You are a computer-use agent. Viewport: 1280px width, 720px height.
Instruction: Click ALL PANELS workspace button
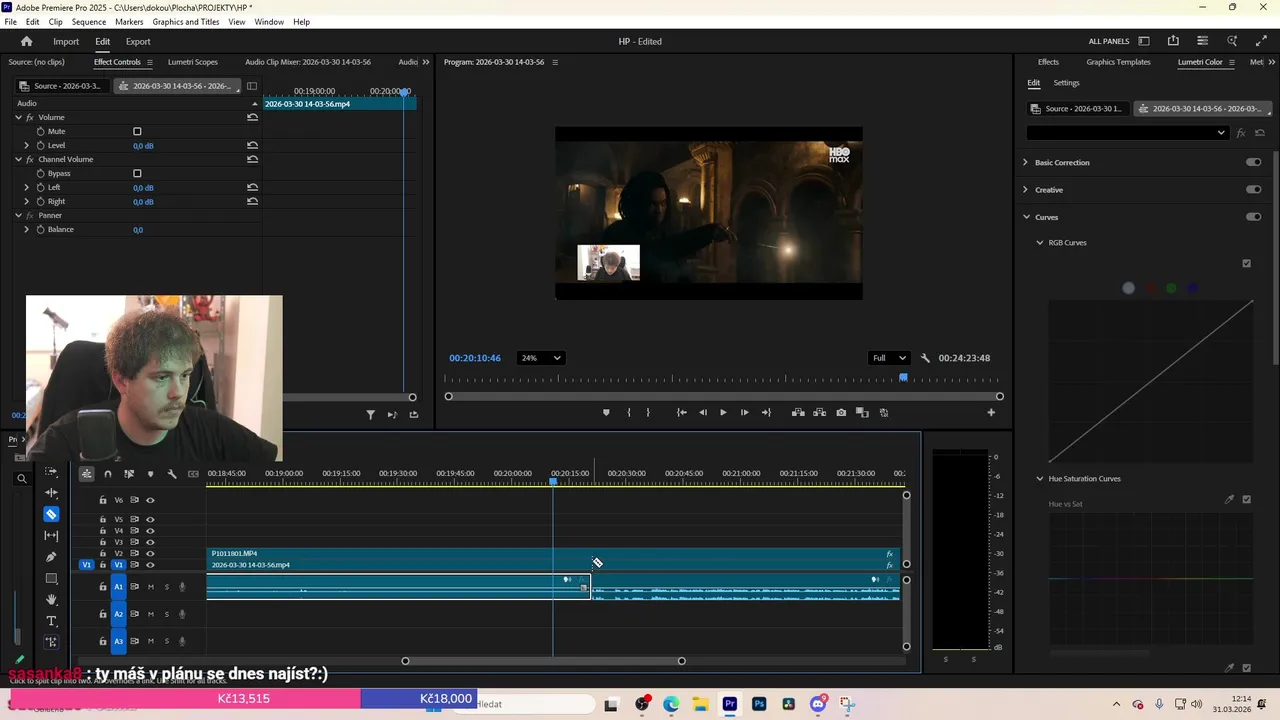click(1109, 41)
